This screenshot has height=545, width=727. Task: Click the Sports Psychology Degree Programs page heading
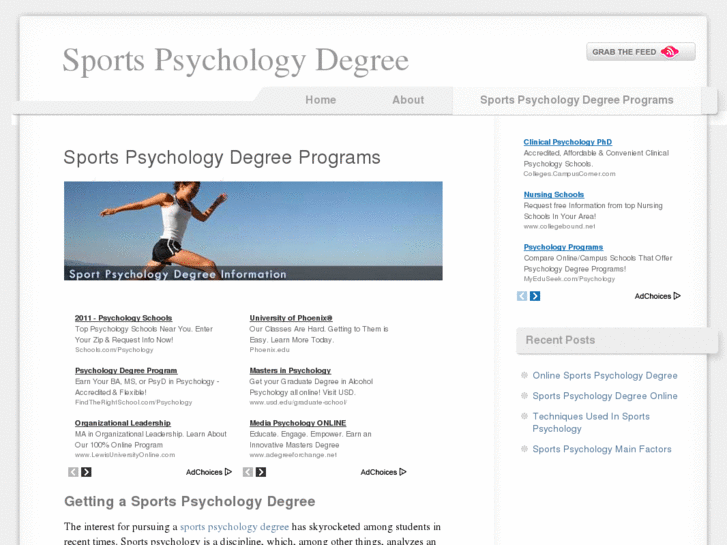(x=222, y=158)
